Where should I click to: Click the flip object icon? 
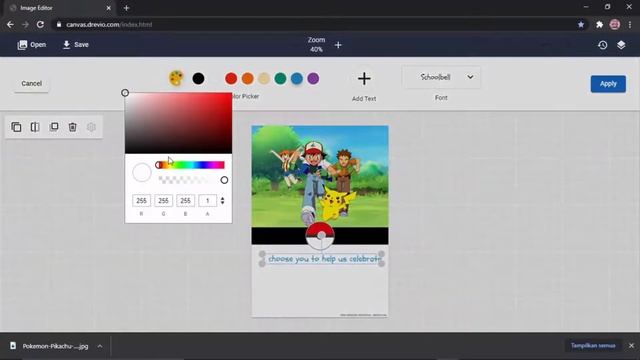pyautogui.click(x=35, y=127)
